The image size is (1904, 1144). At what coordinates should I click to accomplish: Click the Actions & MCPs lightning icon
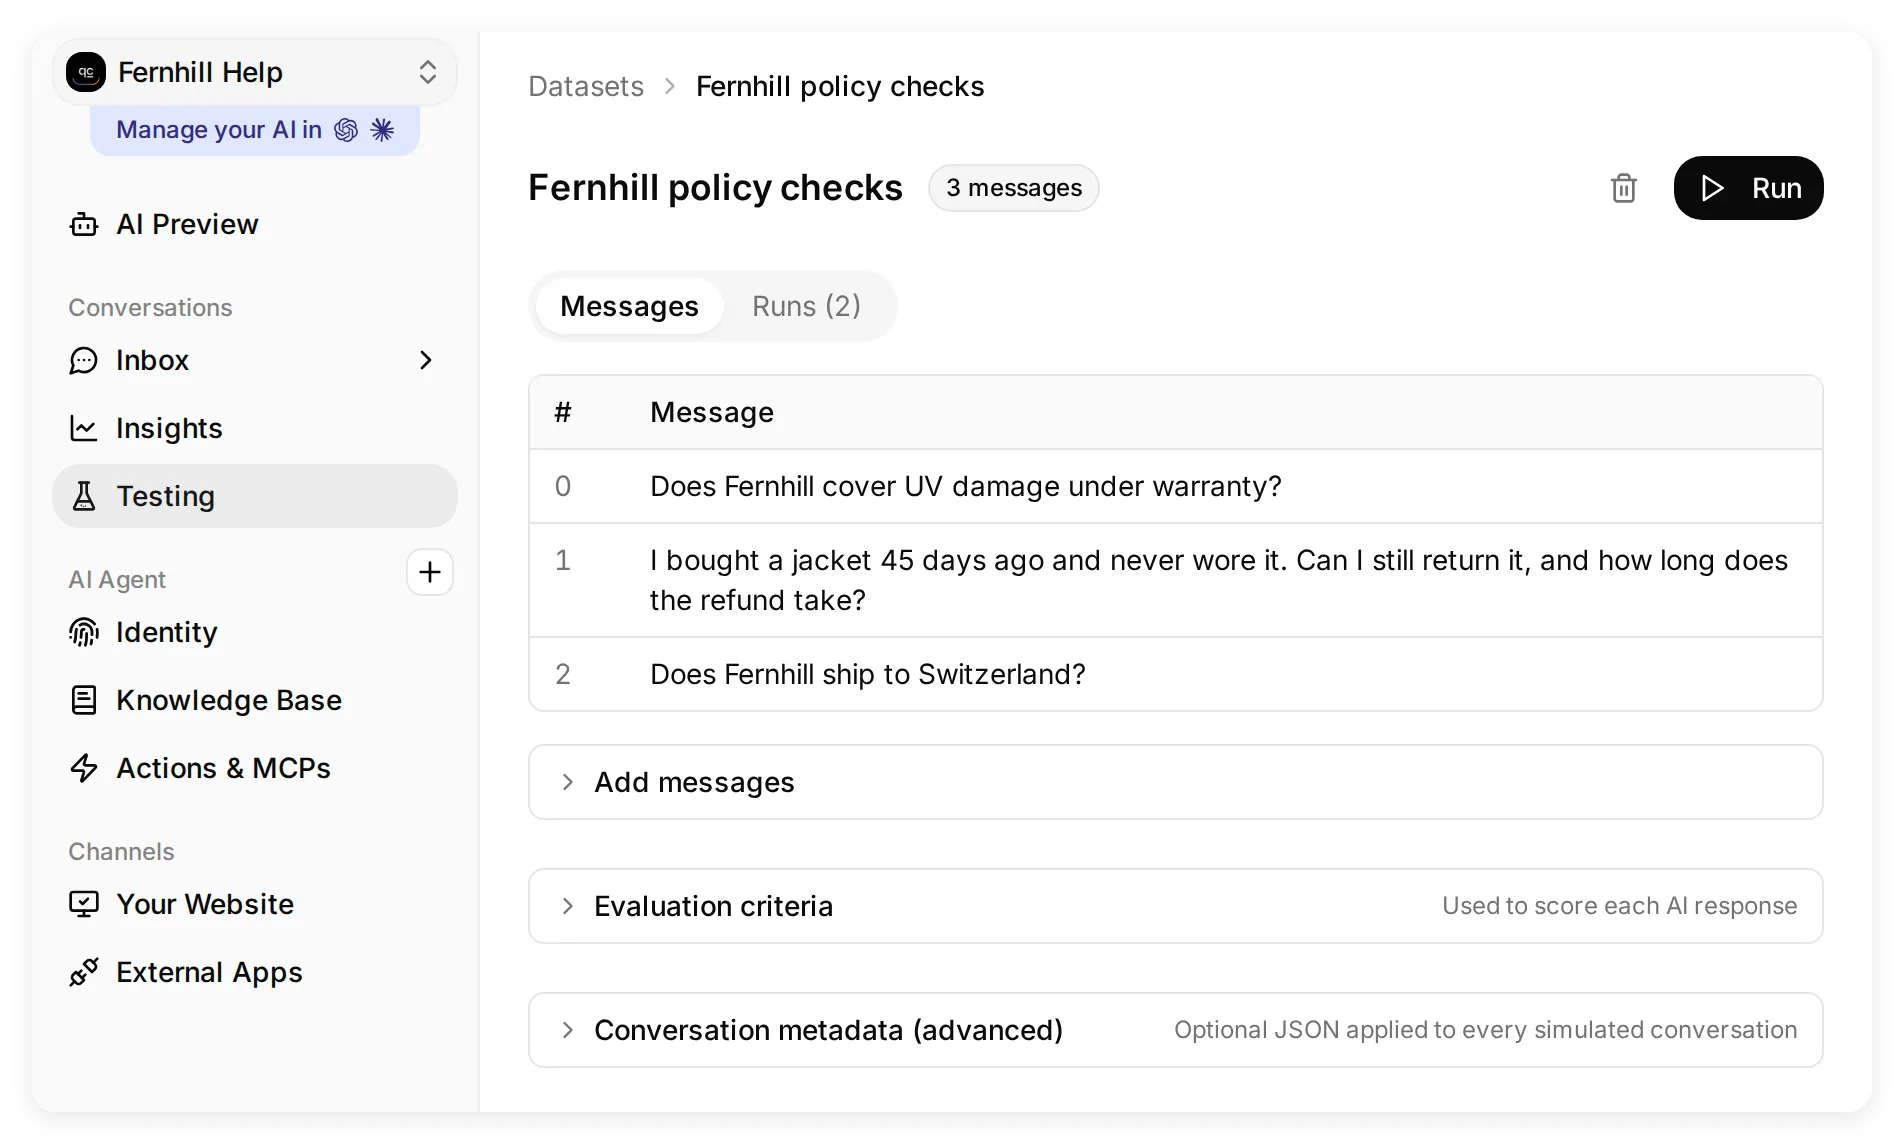(84, 768)
